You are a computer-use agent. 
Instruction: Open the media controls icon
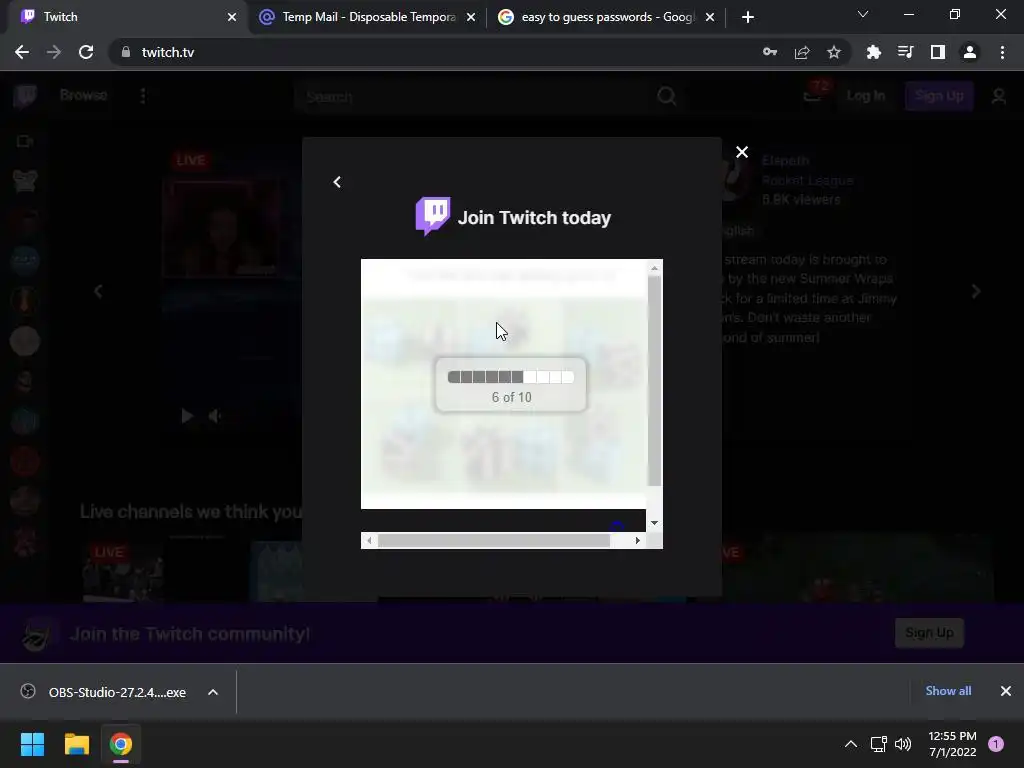click(x=905, y=52)
